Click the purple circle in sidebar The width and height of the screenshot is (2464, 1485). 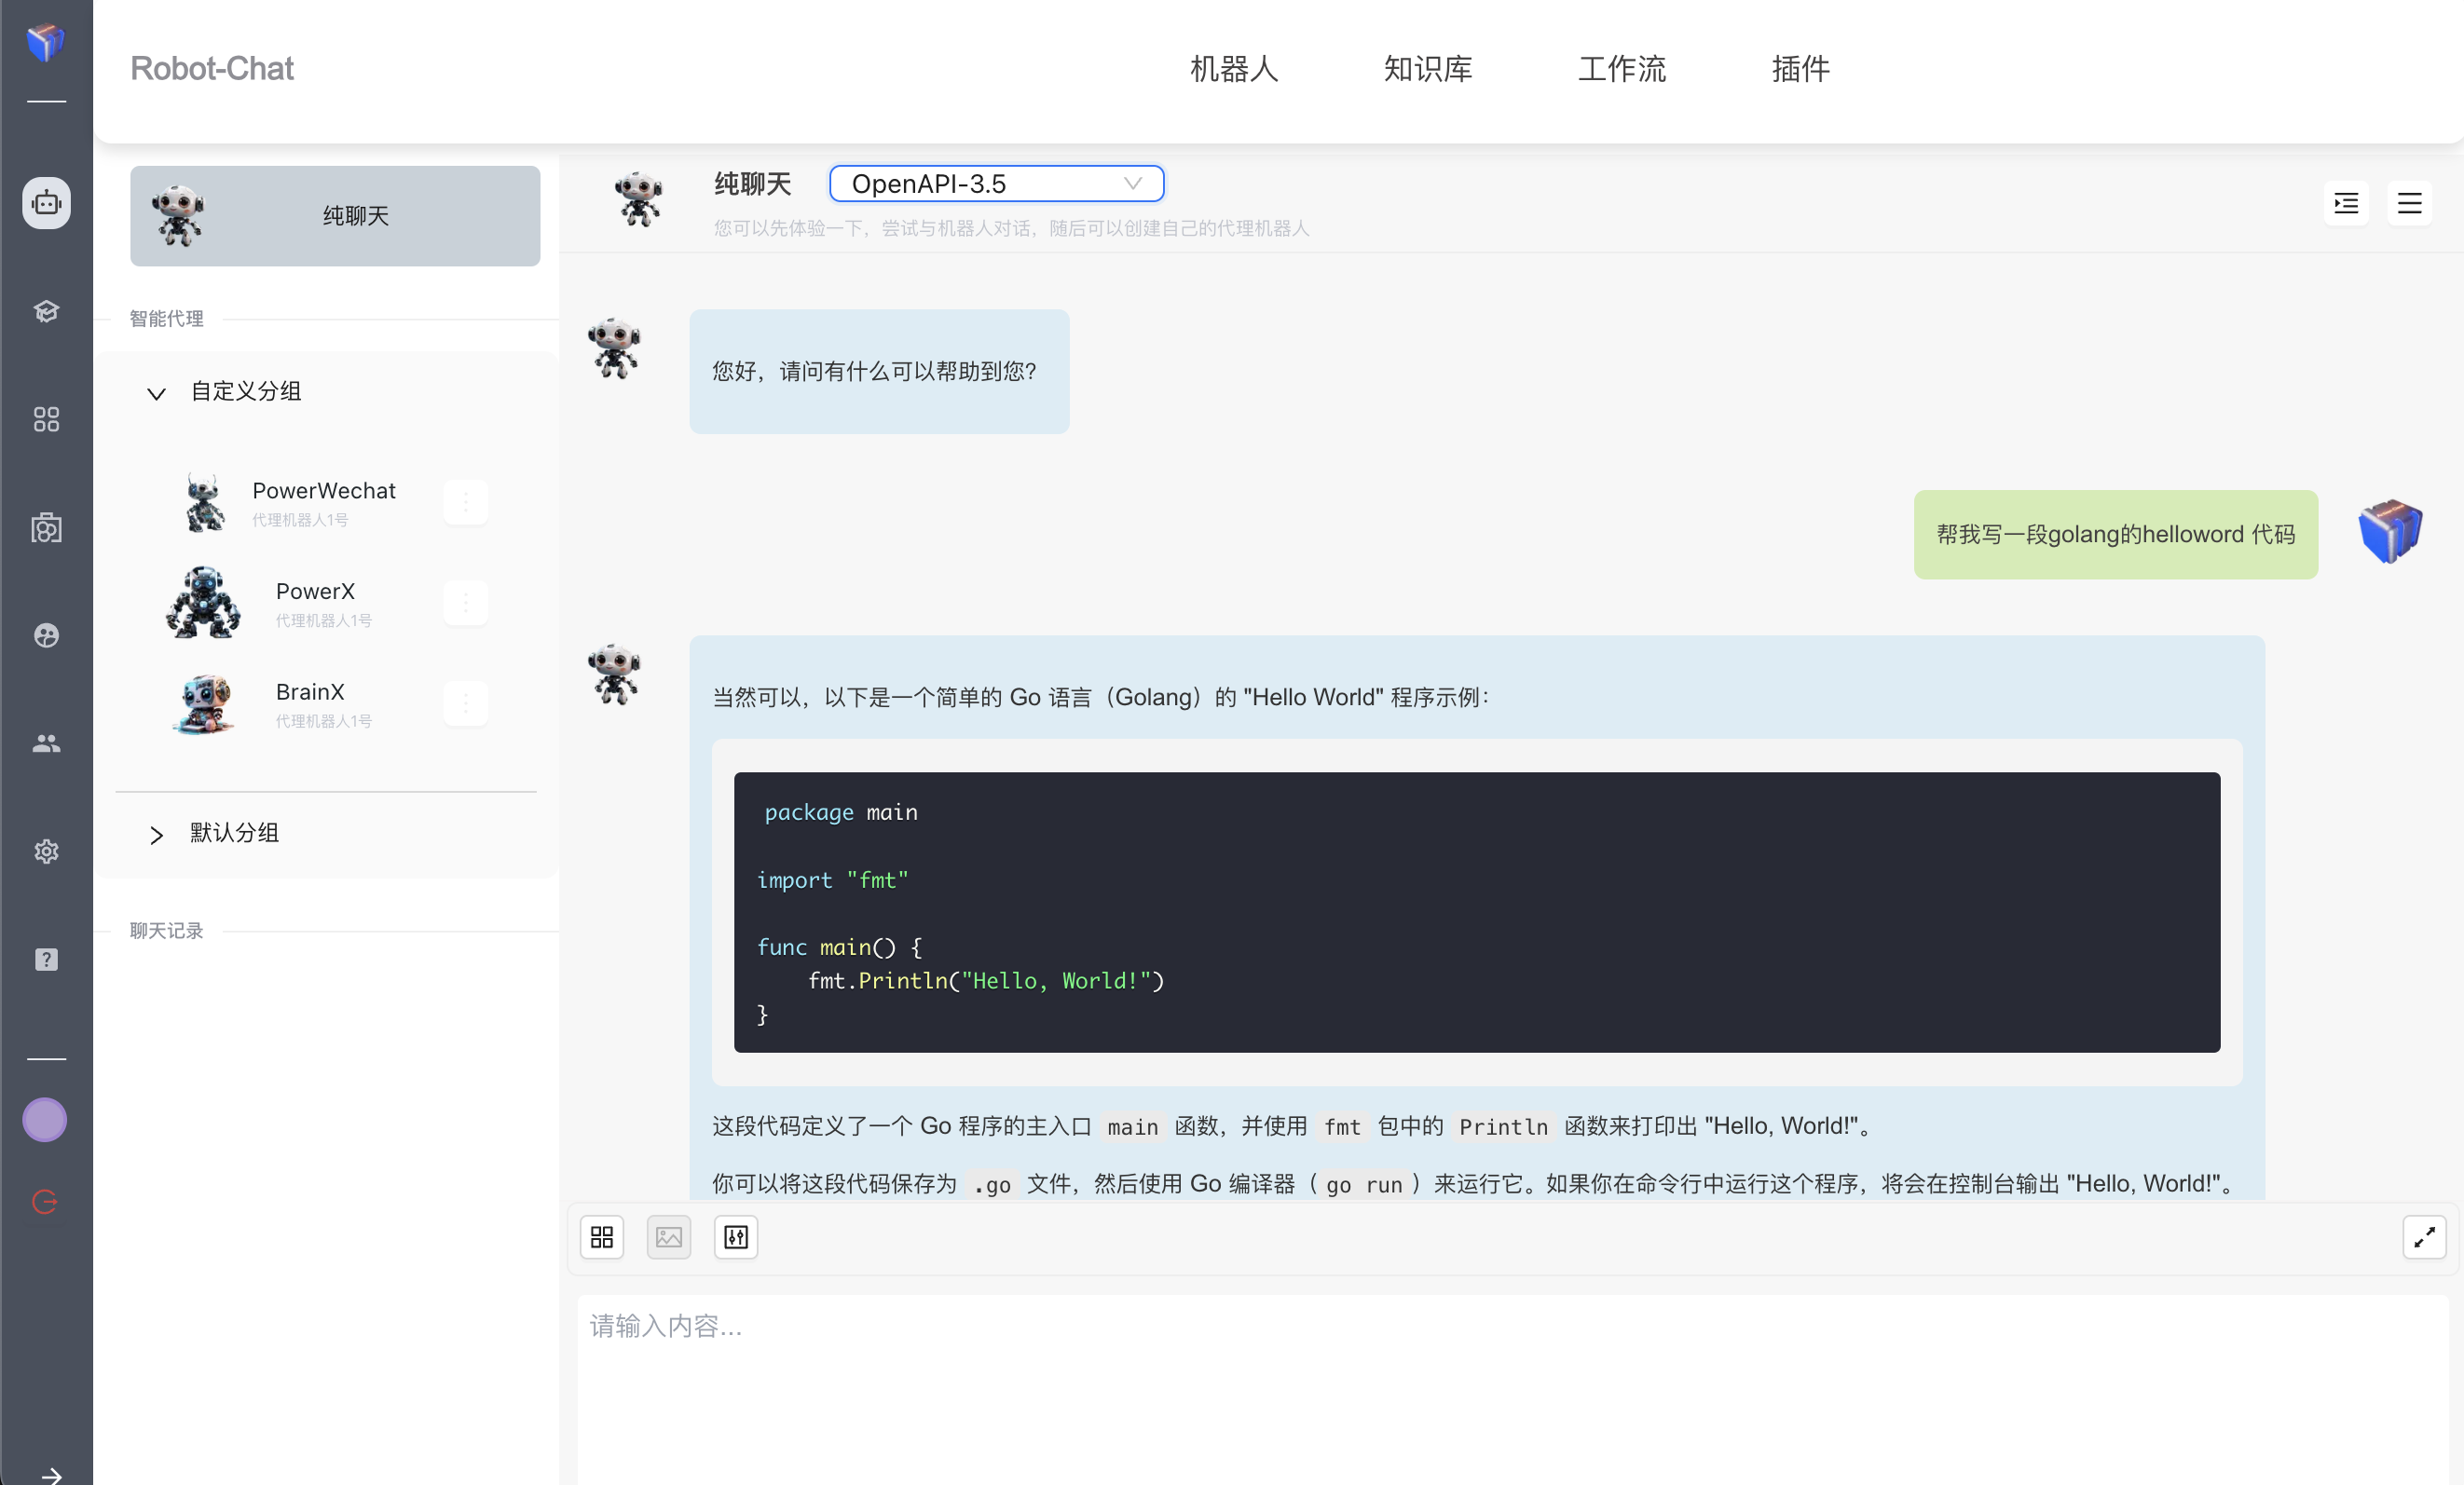(x=45, y=1119)
